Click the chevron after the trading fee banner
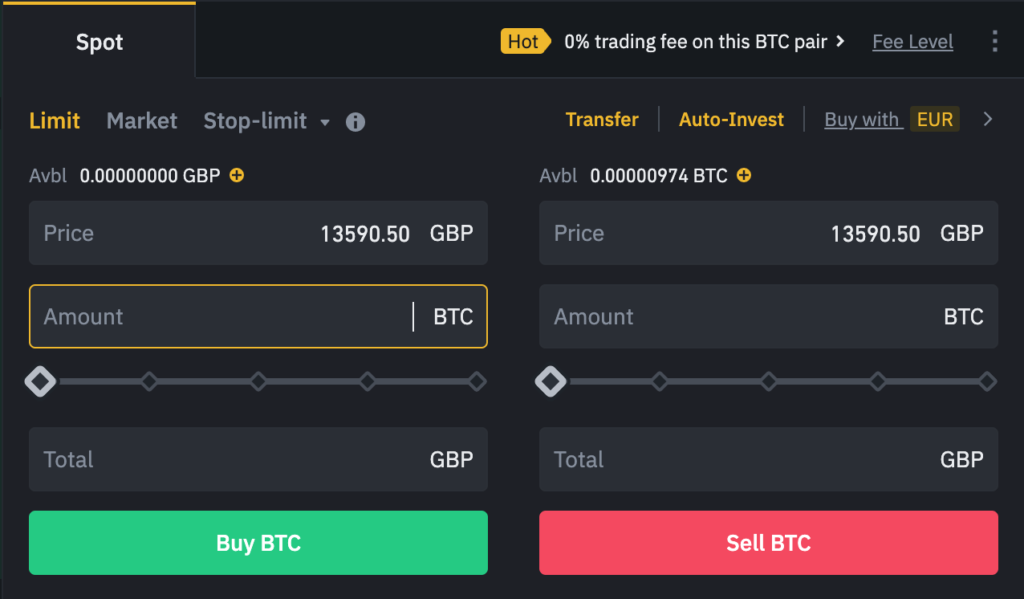 [840, 41]
